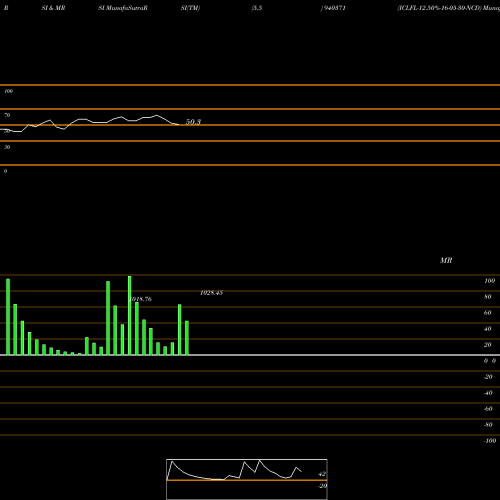Viewport: 500px width, 500px height.
Task: Click the 'ICLFL-12.50%-16-05-39-NCD' title text
Action: [x=440, y=8]
